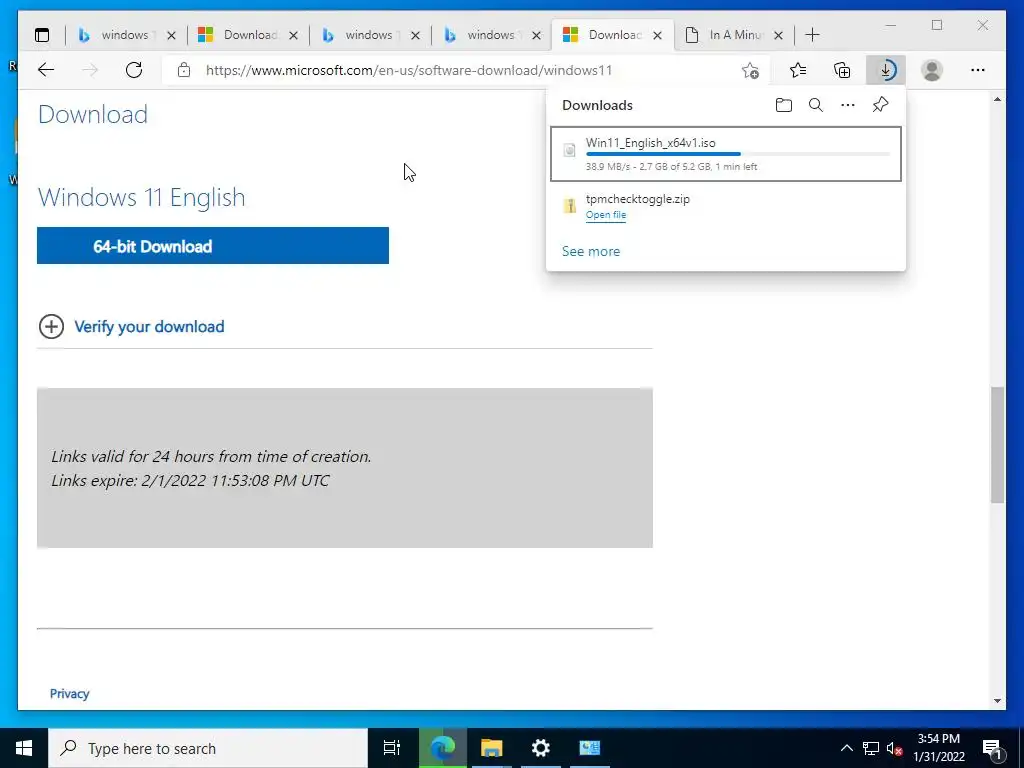The width and height of the screenshot is (1024, 768).
Task: Open the Collections icon
Action: pyautogui.click(x=842, y=70)
